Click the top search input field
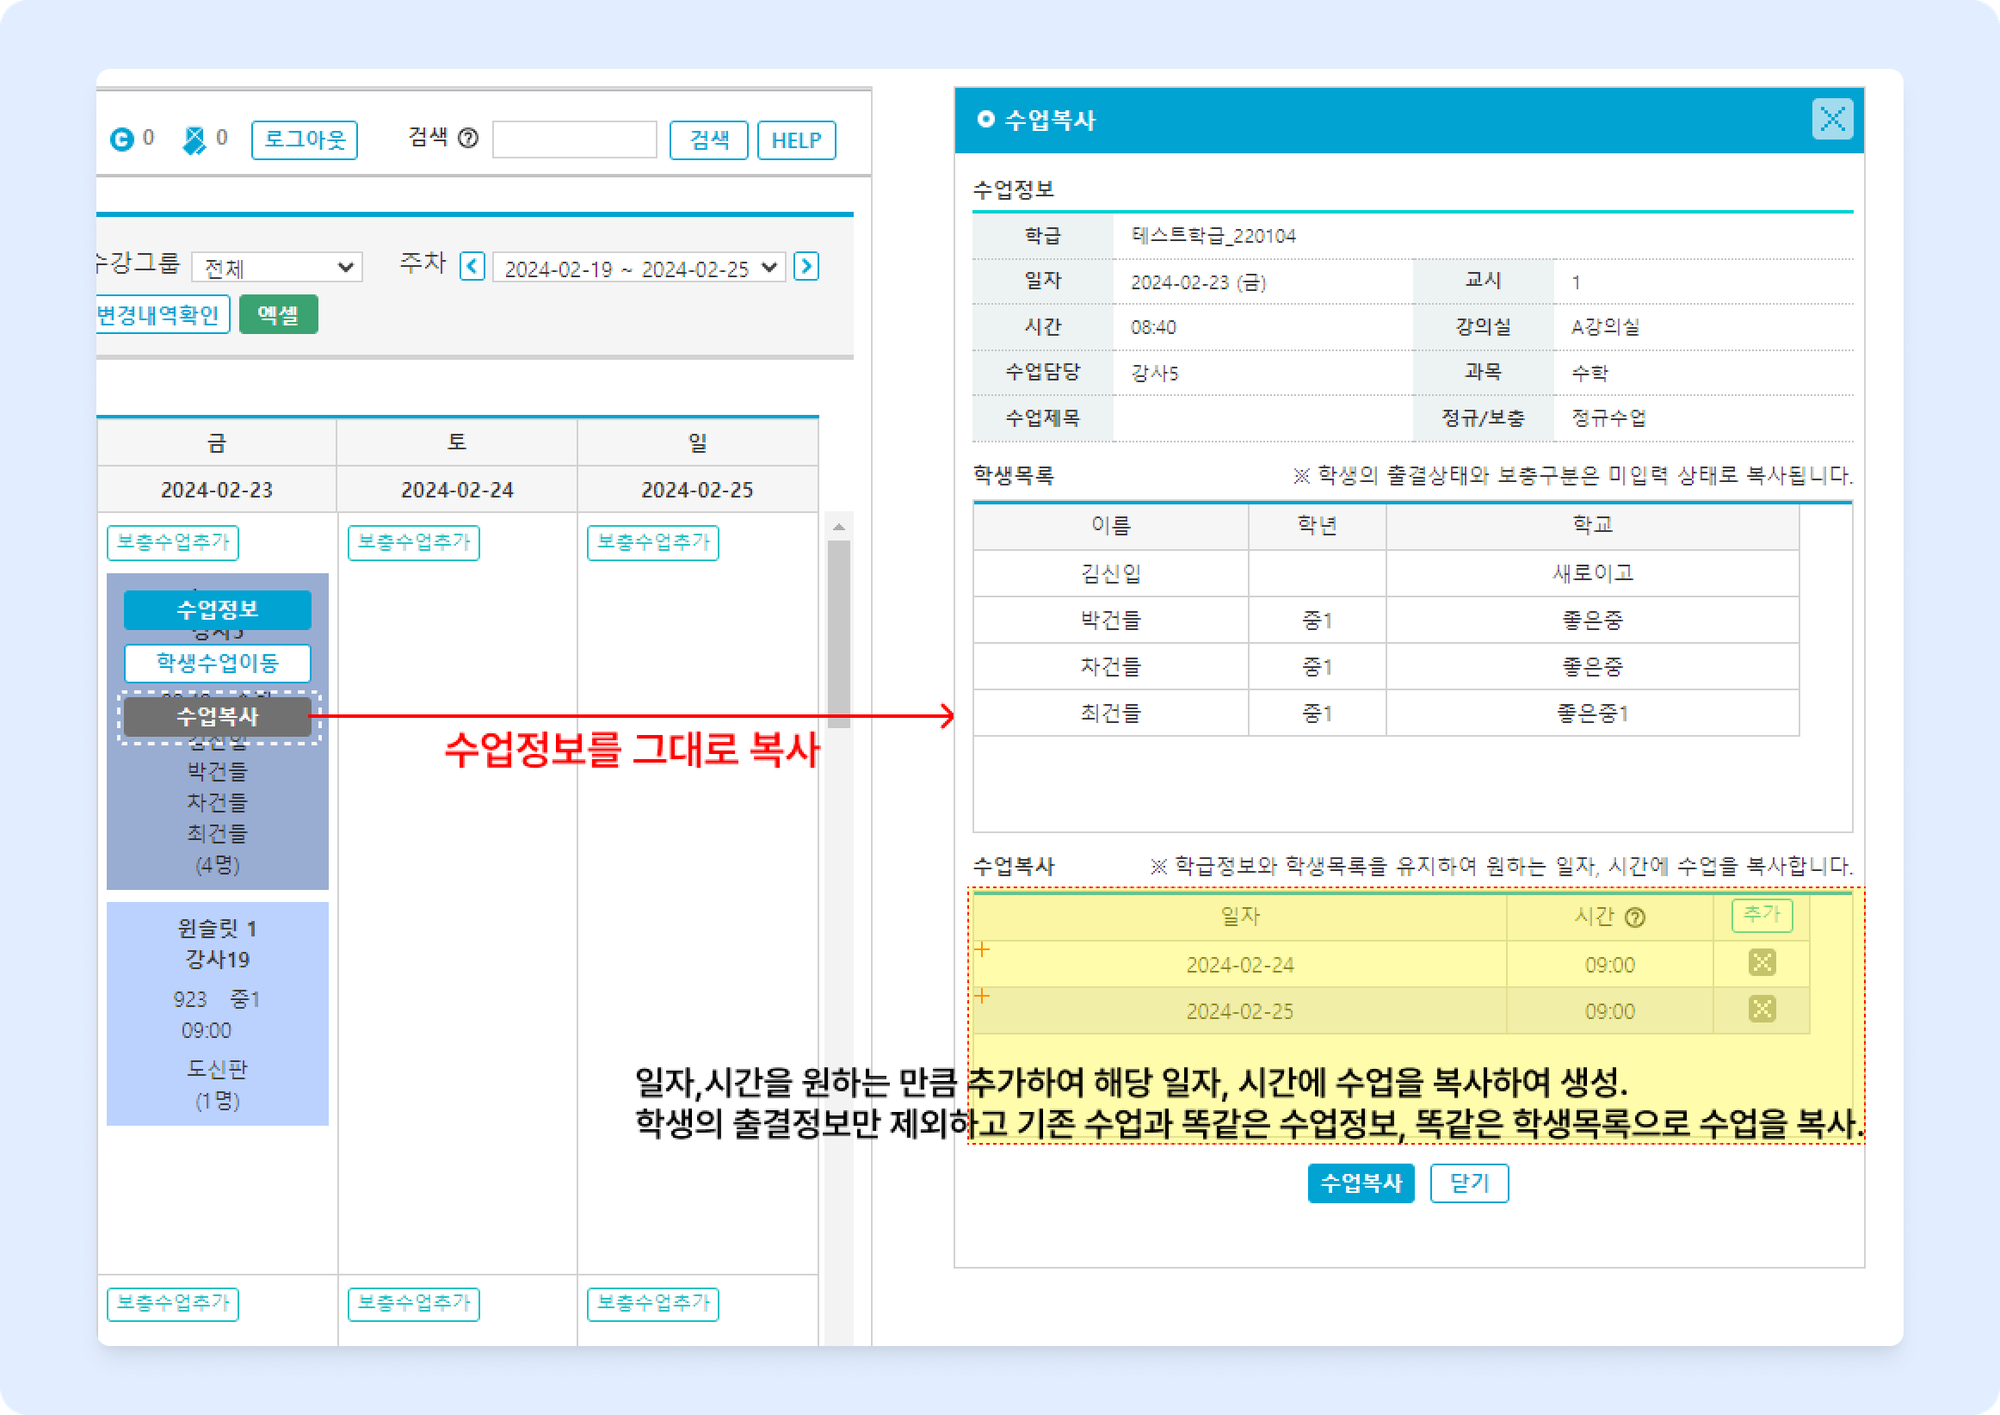 pos(574,140)
